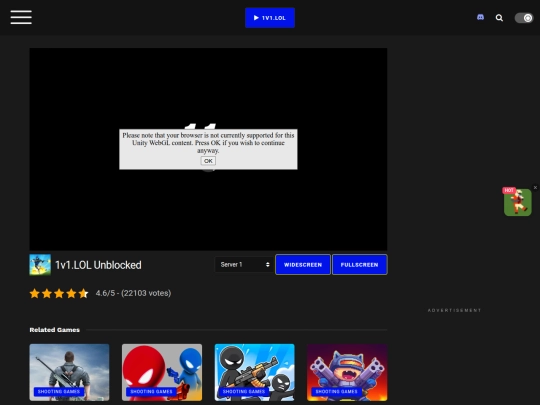Screen dimensions: 540x405
Task: Switch to widescreen mode
Action: tap(303, 264)
